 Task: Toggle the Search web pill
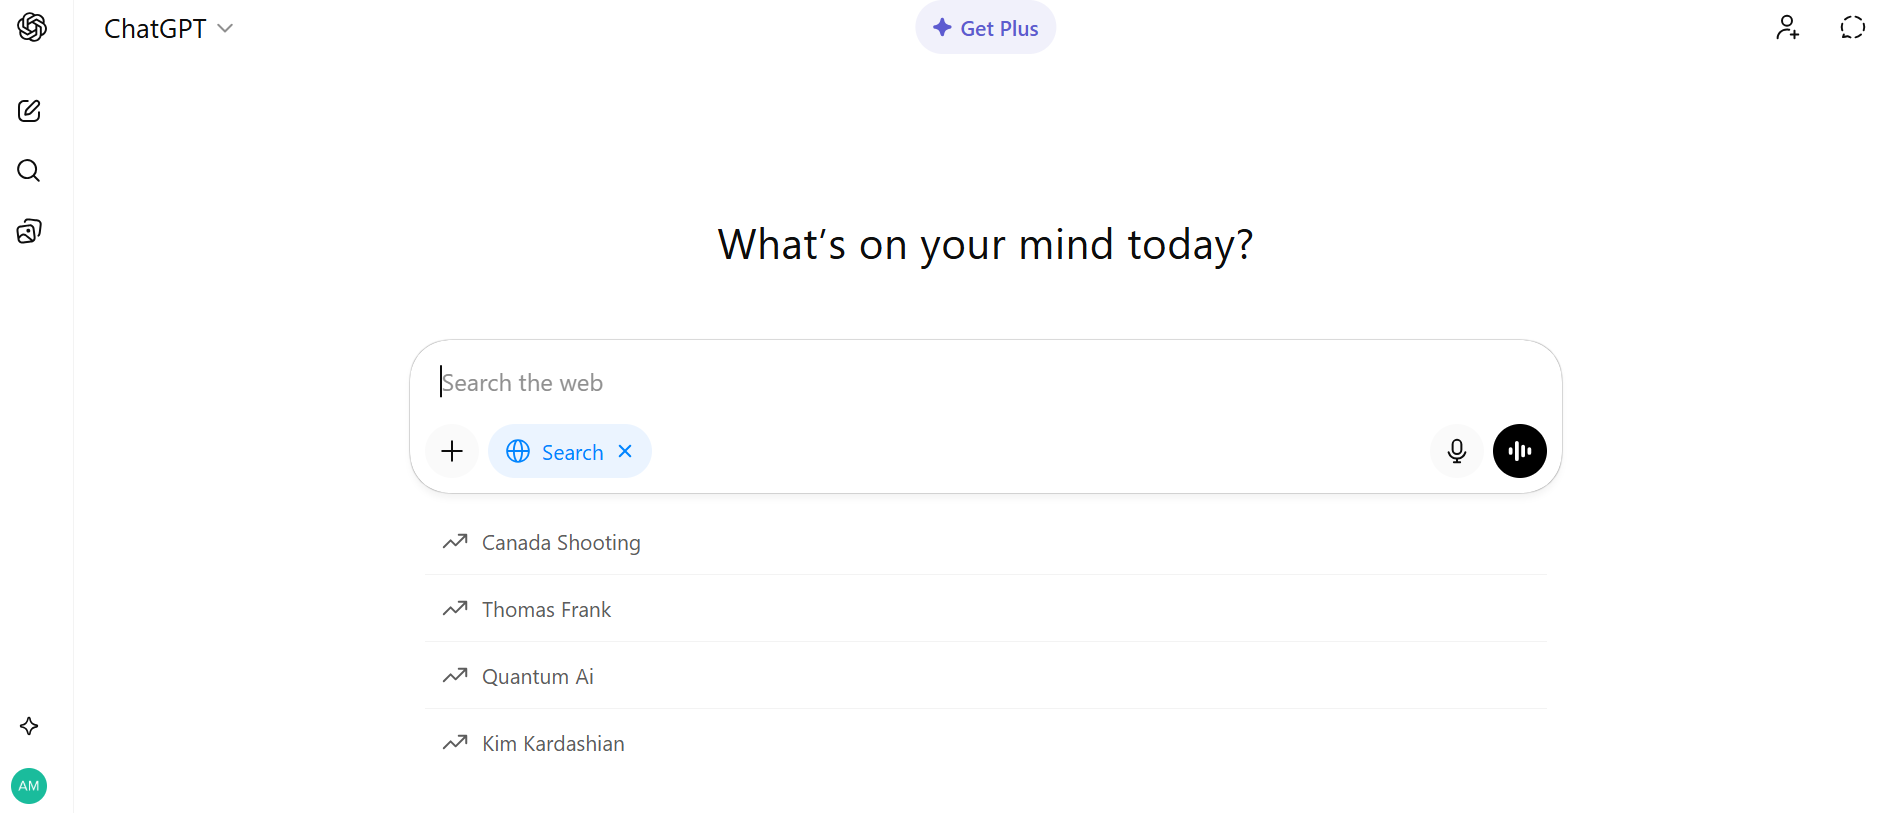[x=555, y=452]
